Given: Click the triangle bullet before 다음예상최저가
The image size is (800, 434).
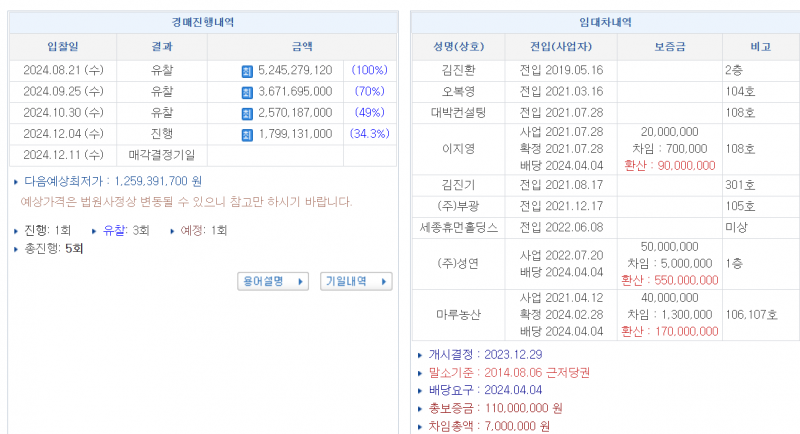Looking at the screenshot, I should click(15, 182).
